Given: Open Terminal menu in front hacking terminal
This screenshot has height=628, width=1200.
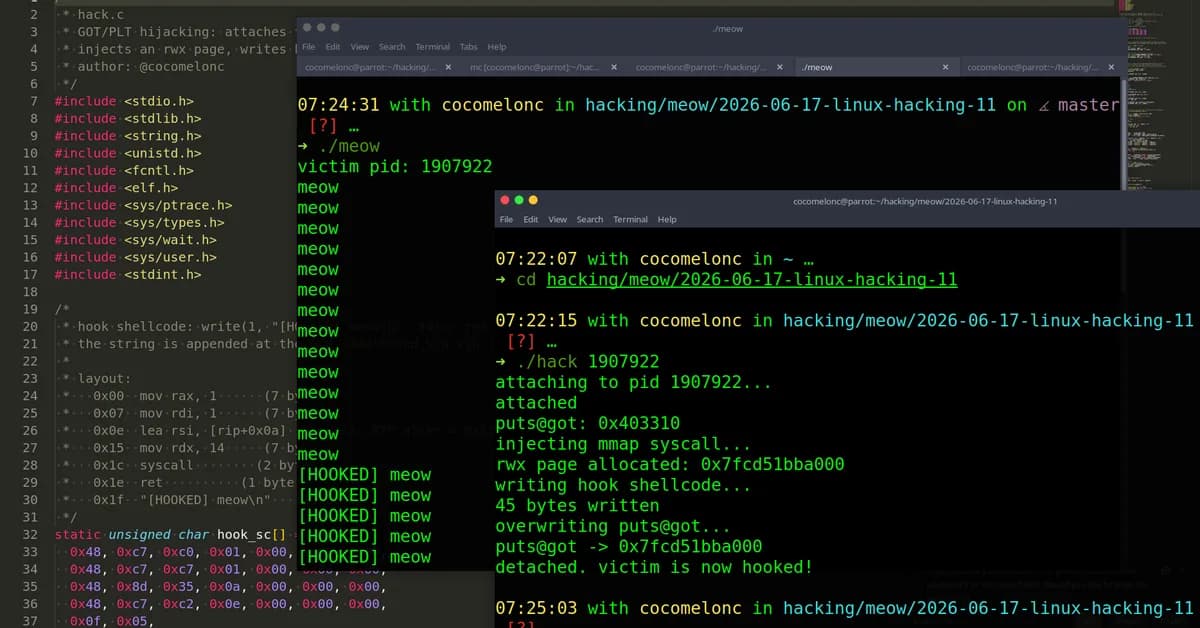Looking at the screenshot, I should click(x=631, y=219).
